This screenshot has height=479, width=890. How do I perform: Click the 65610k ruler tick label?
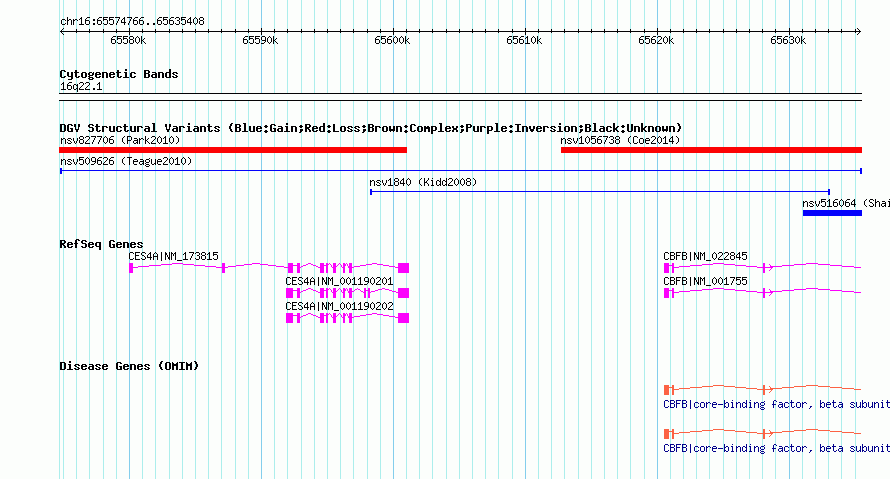pyautogui.click(x=524, y=40)
